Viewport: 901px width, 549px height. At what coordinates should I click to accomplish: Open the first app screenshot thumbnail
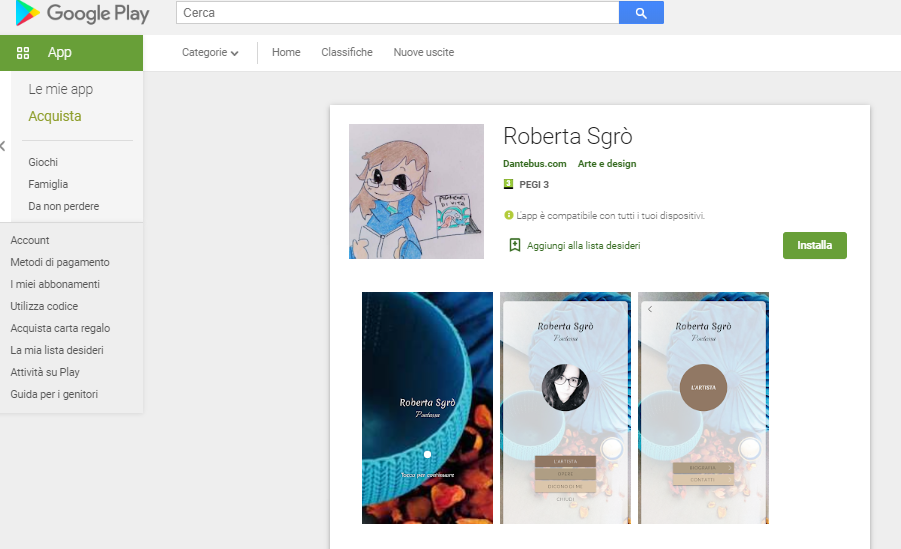point(427,408)
